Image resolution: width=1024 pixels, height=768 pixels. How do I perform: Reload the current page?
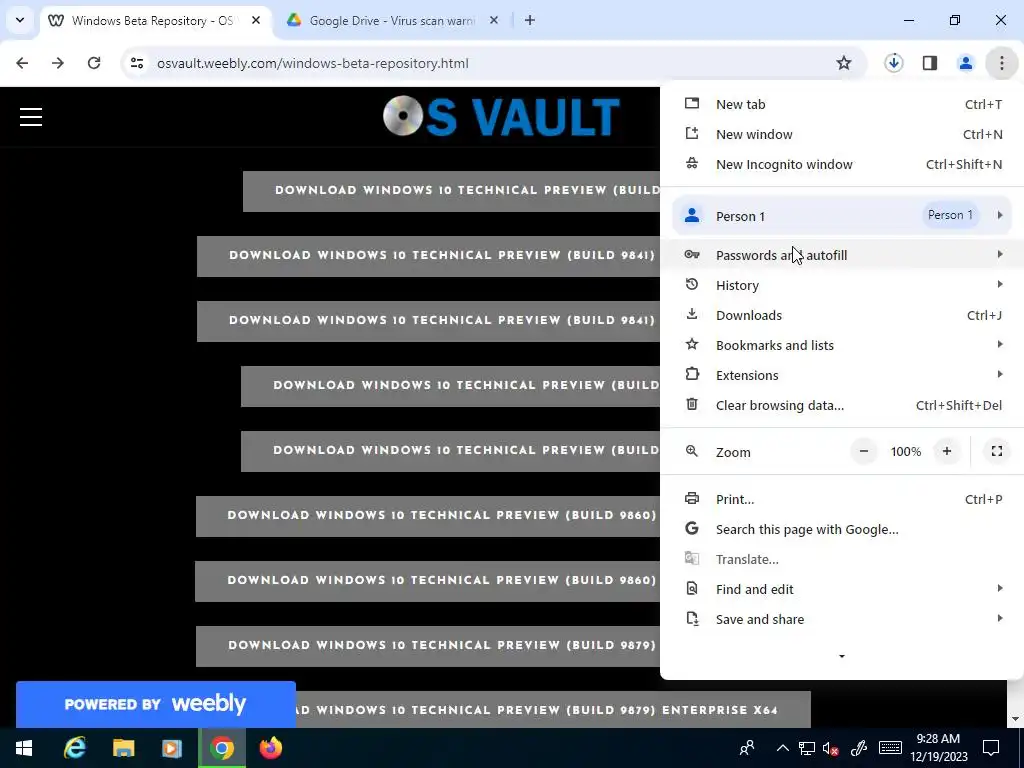94,63
